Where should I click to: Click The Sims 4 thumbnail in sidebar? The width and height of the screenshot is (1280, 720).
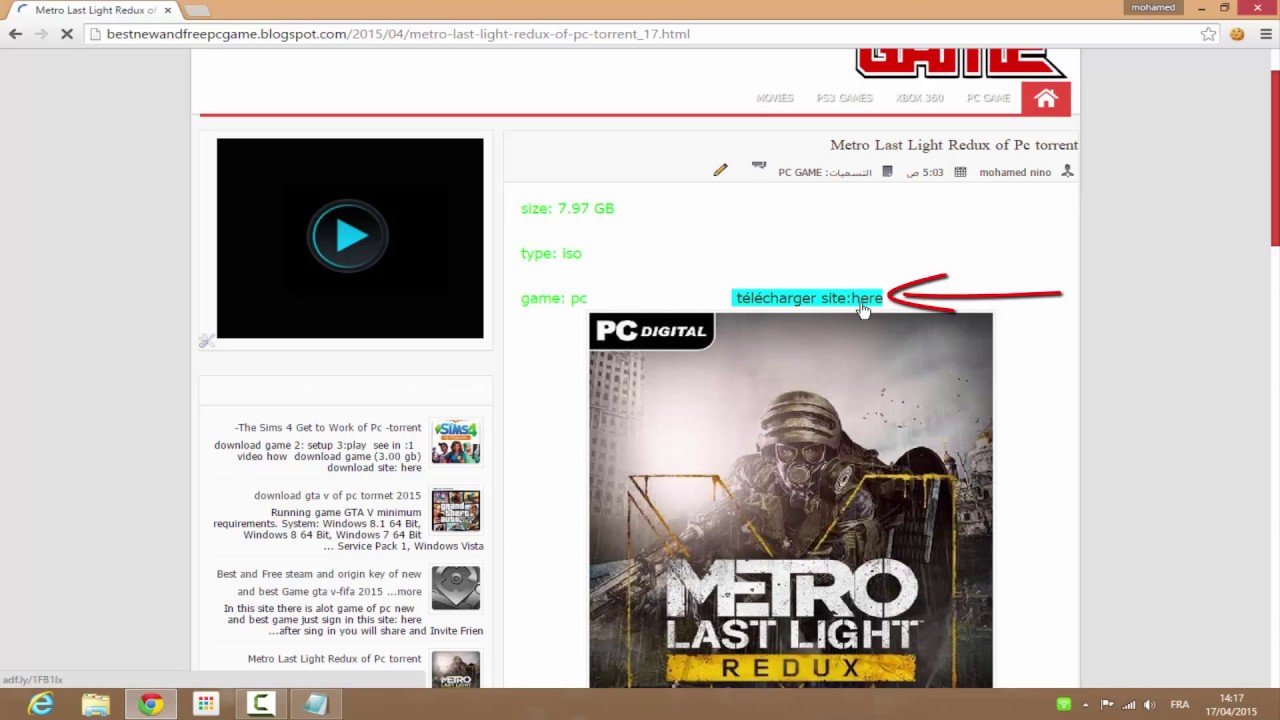(456, 442)
